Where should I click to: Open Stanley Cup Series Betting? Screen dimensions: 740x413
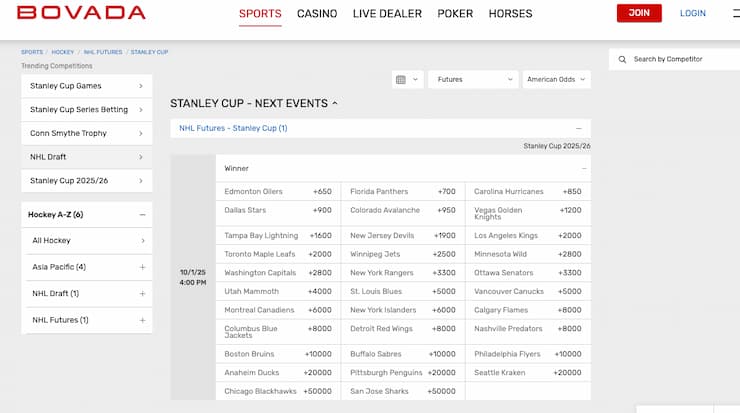click(x=87, y=110)
